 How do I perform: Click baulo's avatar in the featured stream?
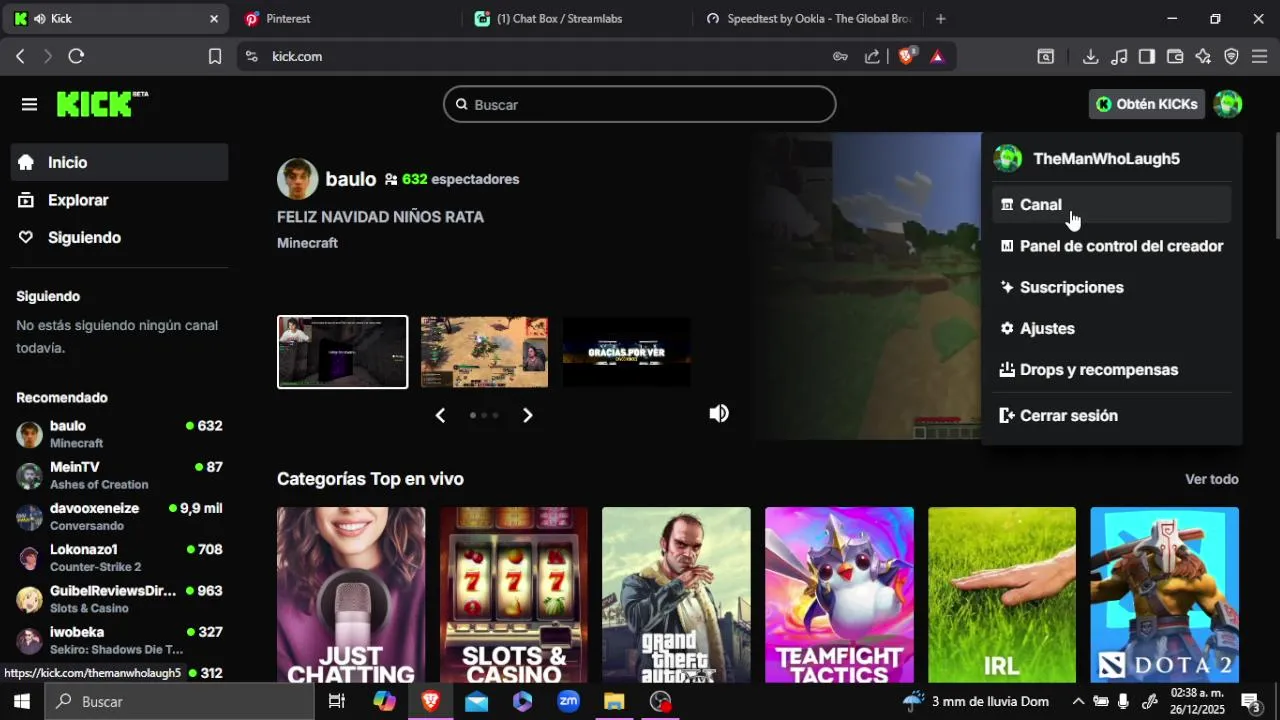pos(297,179)
